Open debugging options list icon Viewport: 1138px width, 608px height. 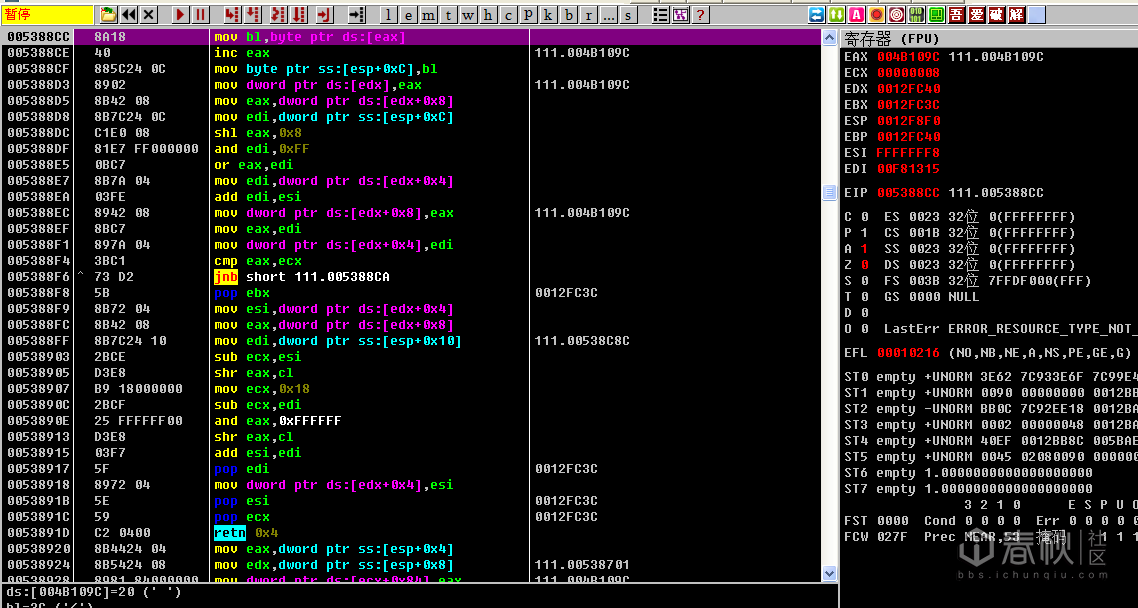point(660,15)
